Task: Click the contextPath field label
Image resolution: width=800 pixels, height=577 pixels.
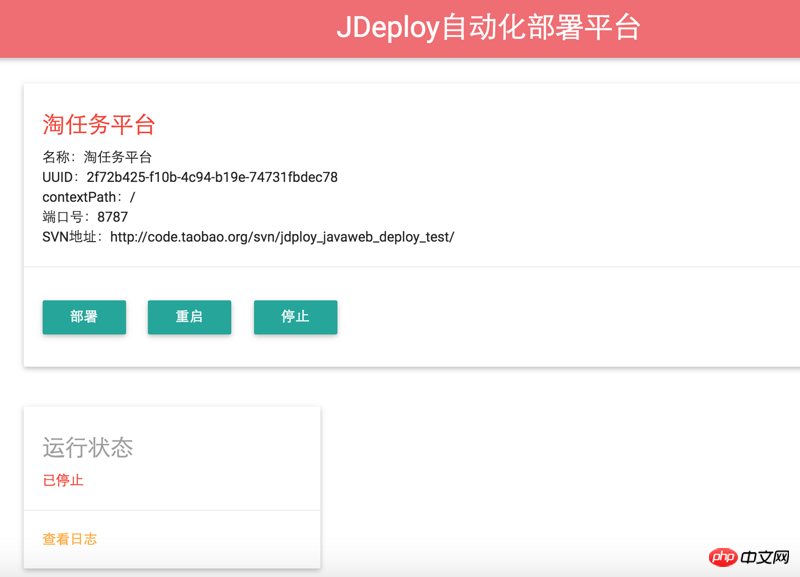Action: coord(81,197)
